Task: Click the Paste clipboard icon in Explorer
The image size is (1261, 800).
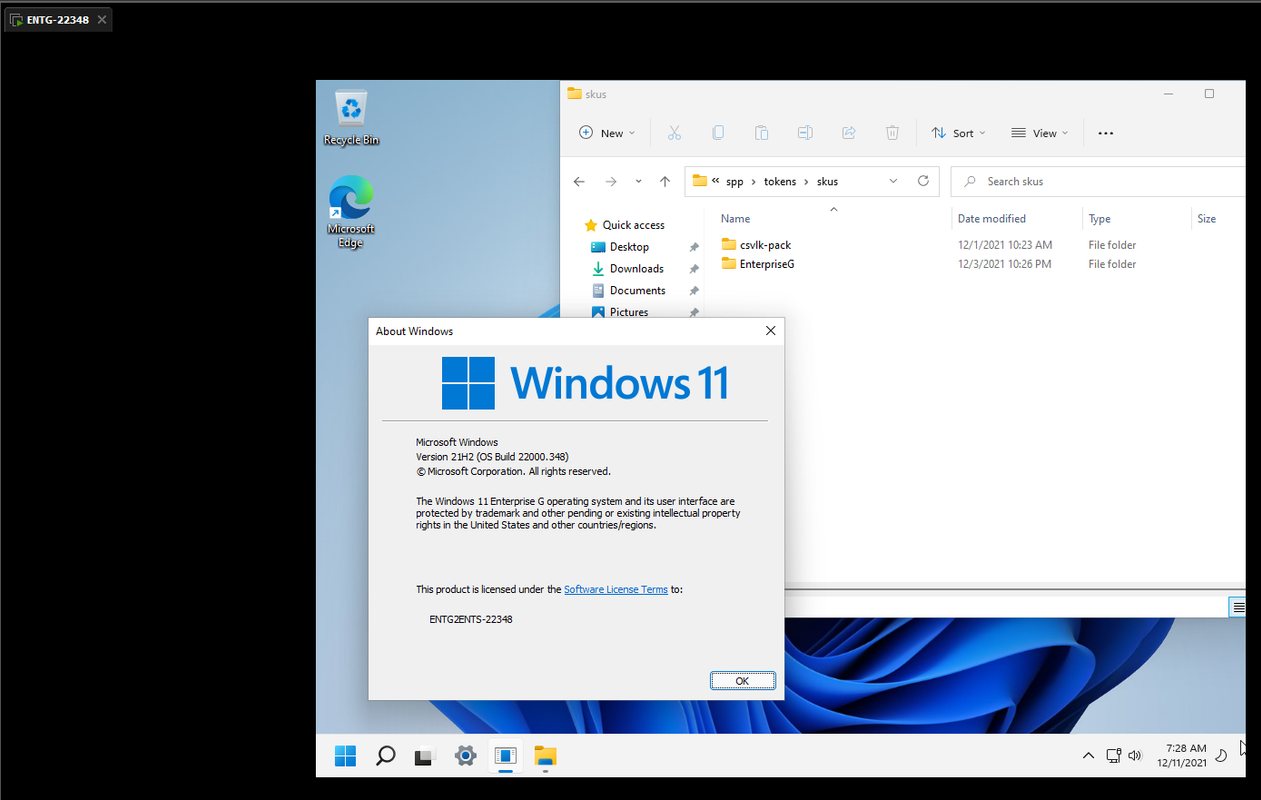Action: click(x=761, y=133)
